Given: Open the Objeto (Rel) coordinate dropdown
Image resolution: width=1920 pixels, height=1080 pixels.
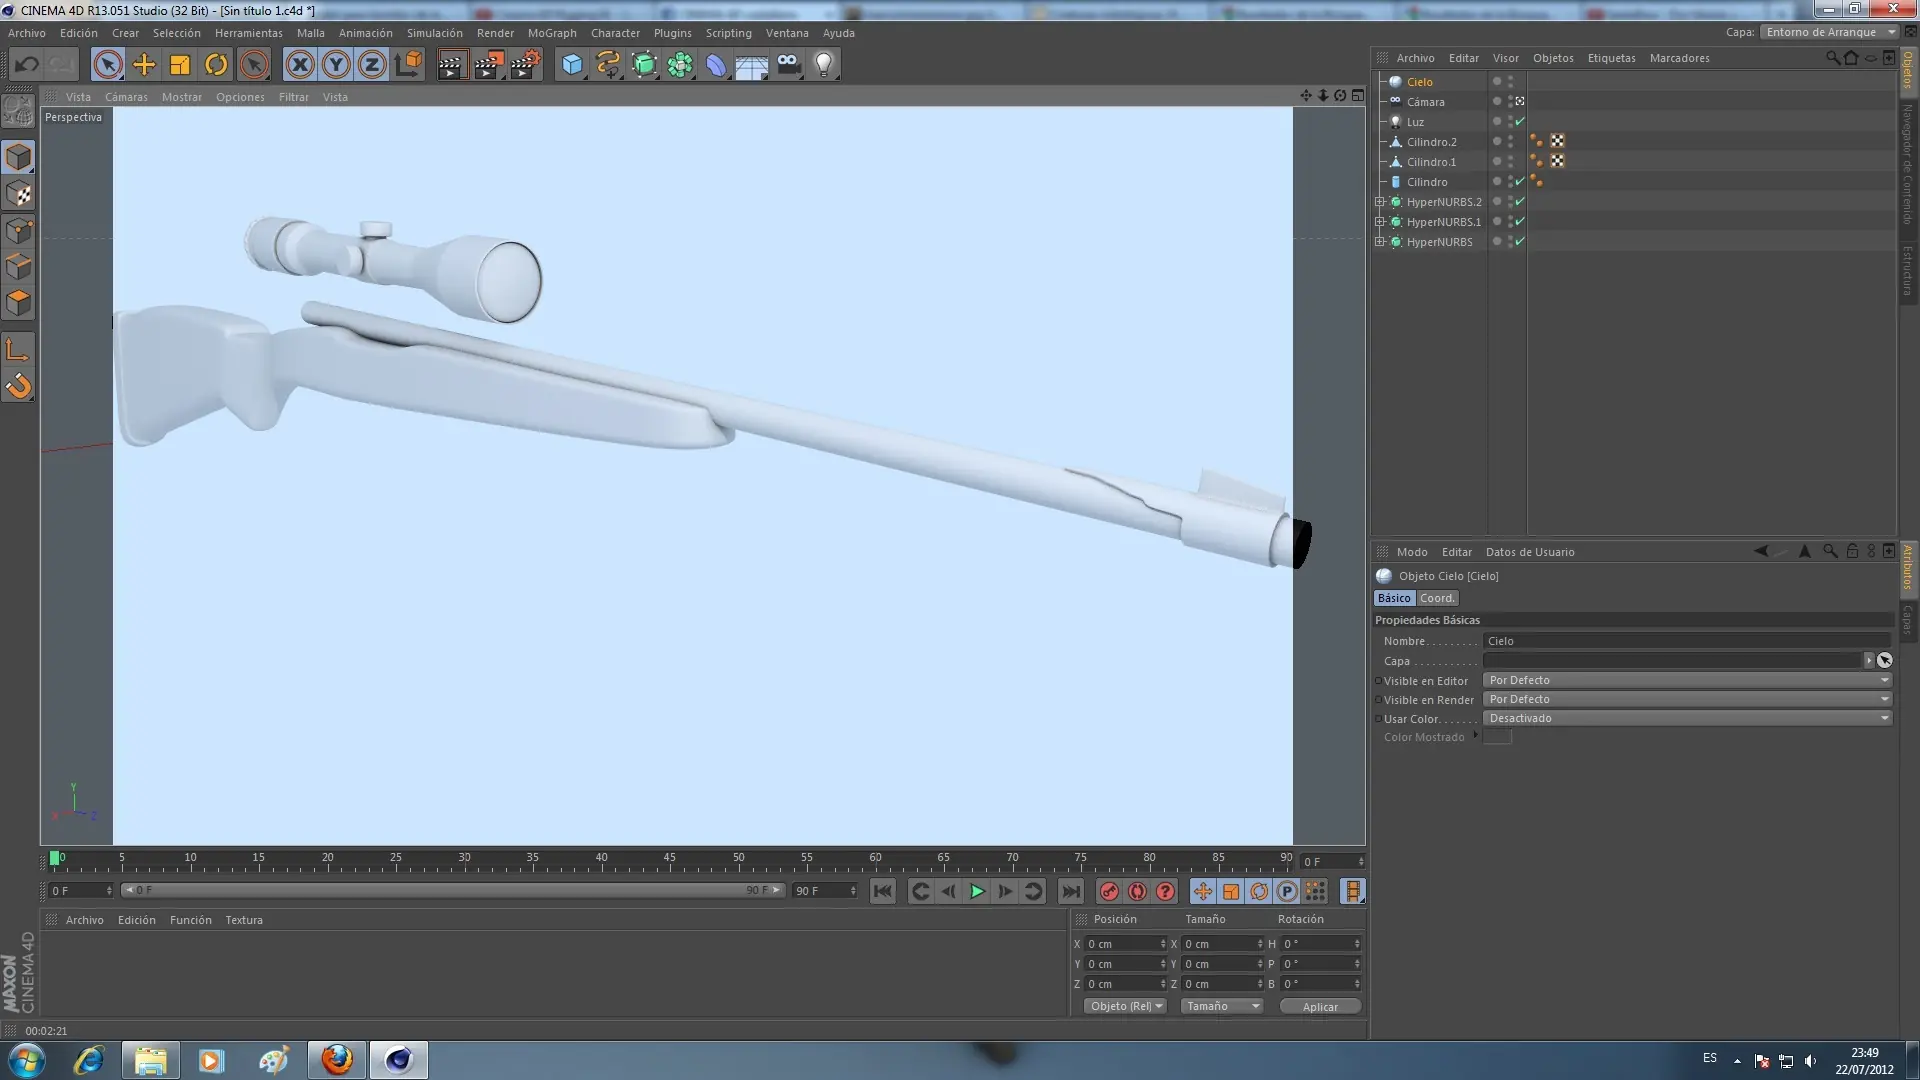Looking at the screenshot, I should click(1125, 1006).
